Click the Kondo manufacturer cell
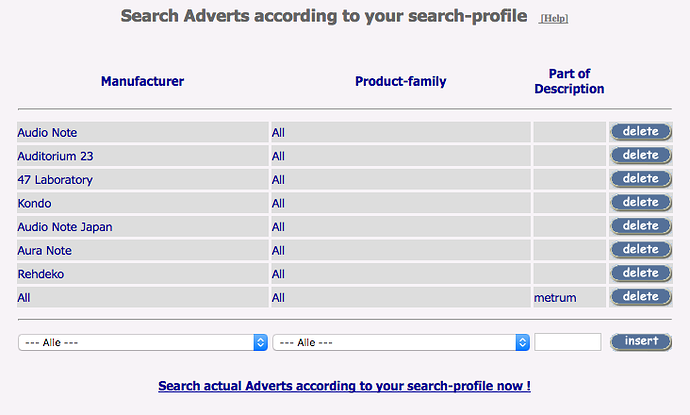The height and width of the screenshot is (415, 690). [x=143, y=203]
